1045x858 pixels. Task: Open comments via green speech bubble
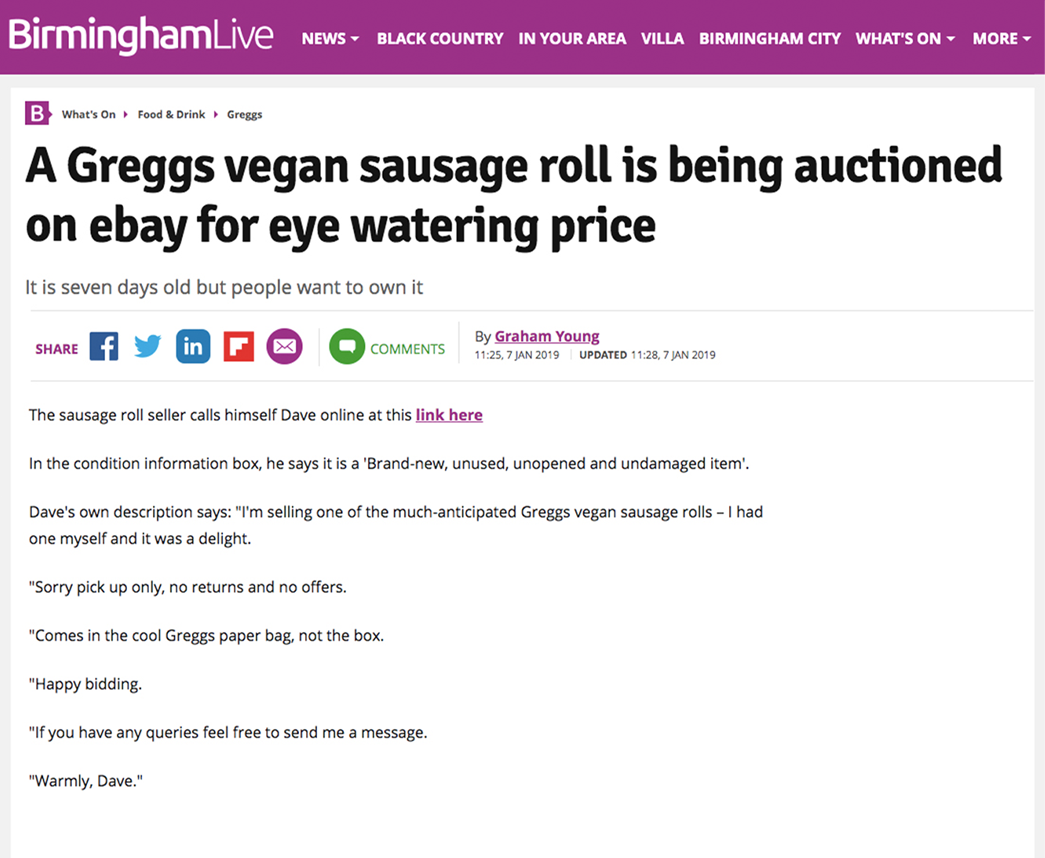coord(347,347)
